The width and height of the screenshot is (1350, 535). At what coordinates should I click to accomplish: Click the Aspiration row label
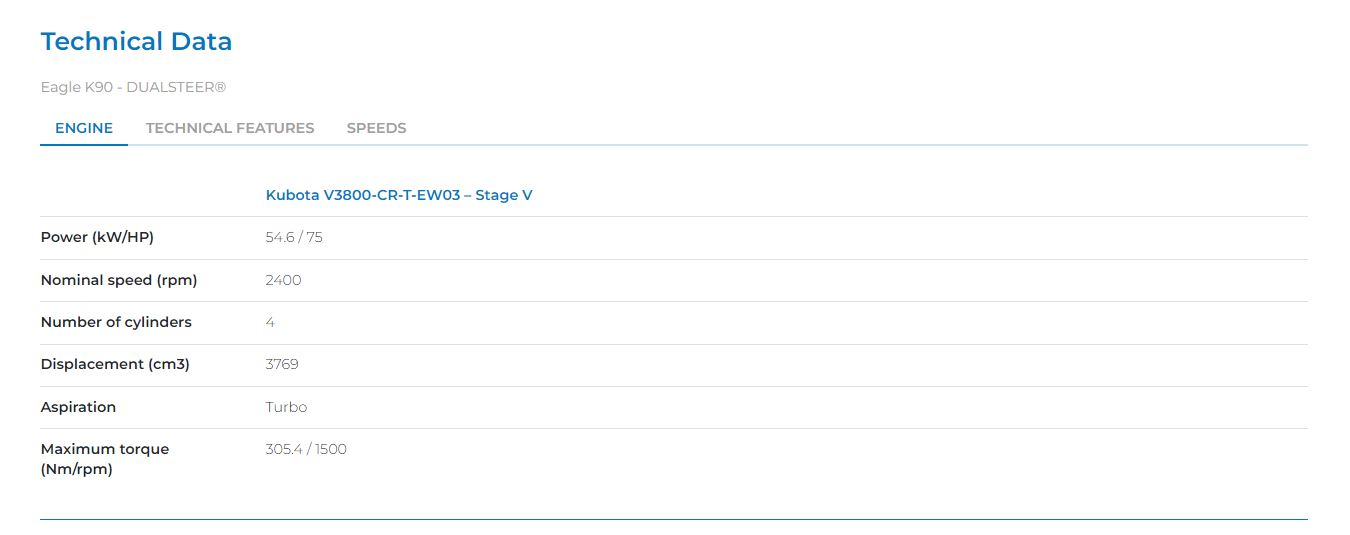pos(78,407)
